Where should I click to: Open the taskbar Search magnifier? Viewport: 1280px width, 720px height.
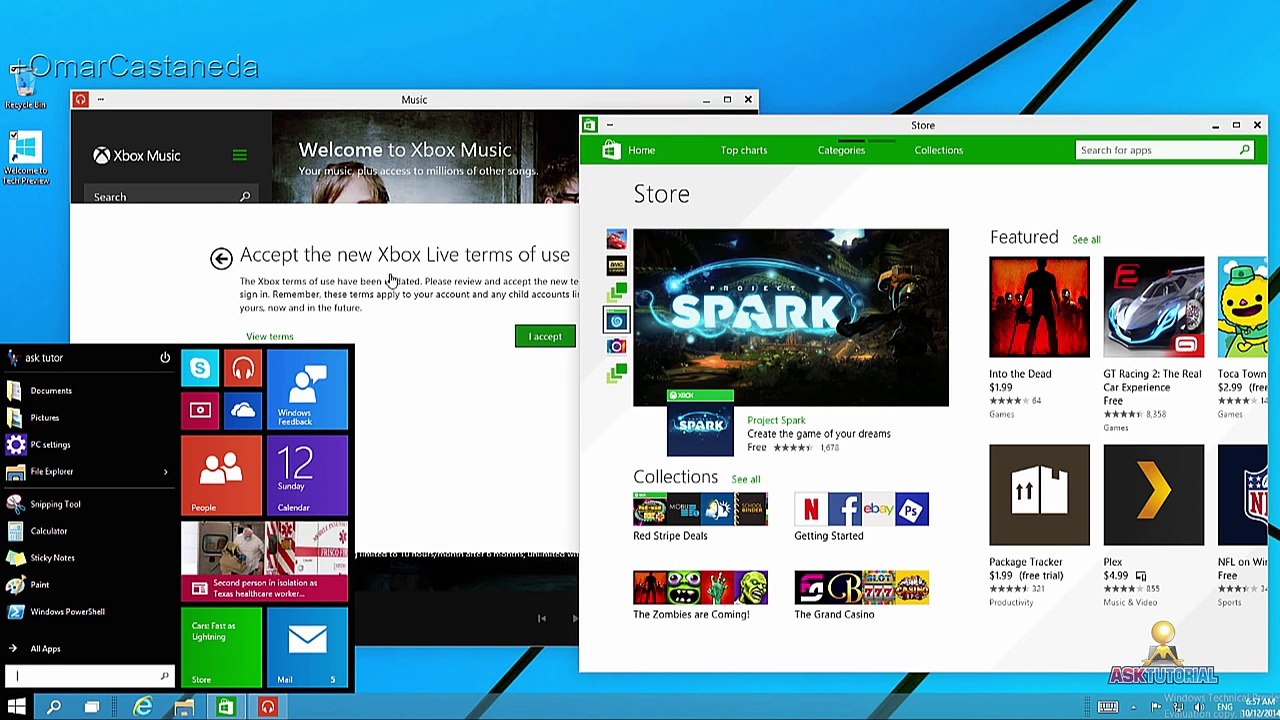point(54,707)
